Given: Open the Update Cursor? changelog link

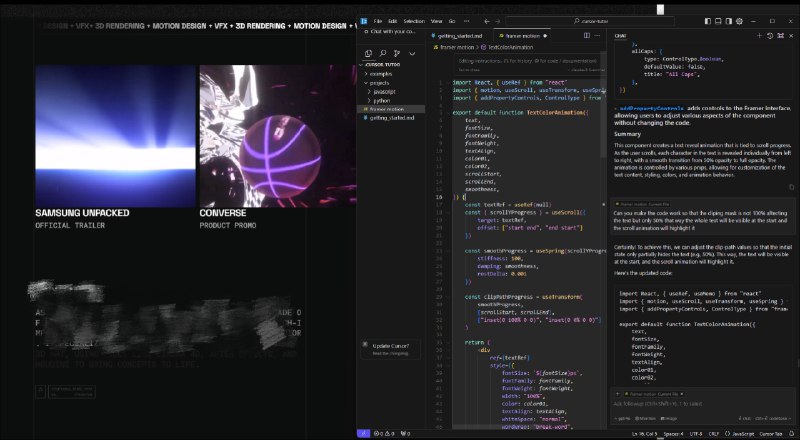Looking at the screenshot, I should coord(390,353).
